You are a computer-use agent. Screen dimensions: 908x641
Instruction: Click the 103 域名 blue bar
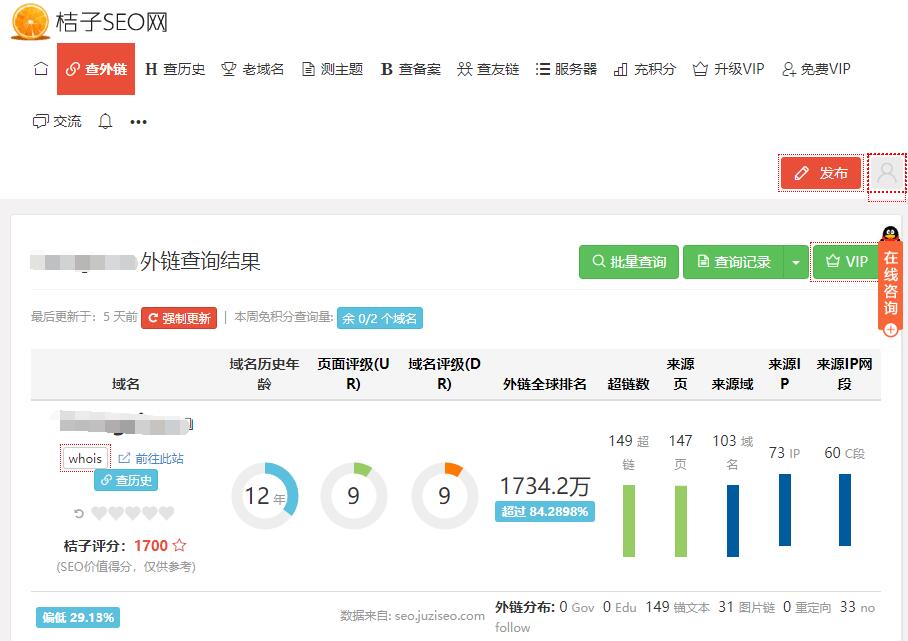pyautogui.click(x=733, y=521)
